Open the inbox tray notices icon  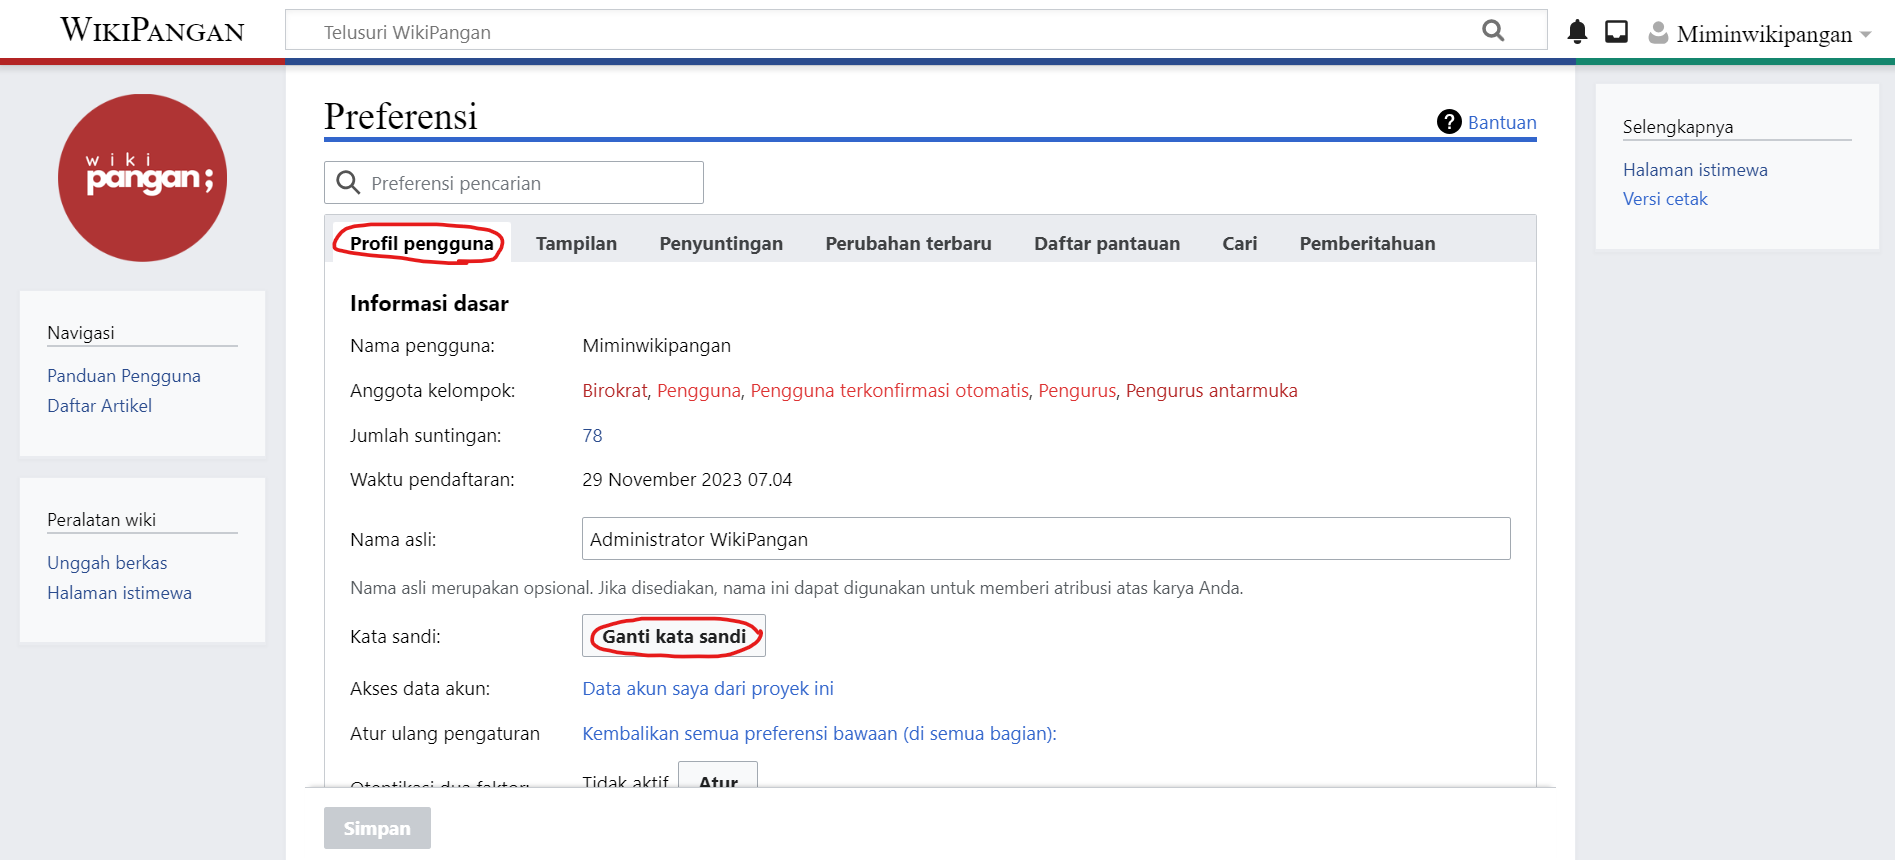1616,32
